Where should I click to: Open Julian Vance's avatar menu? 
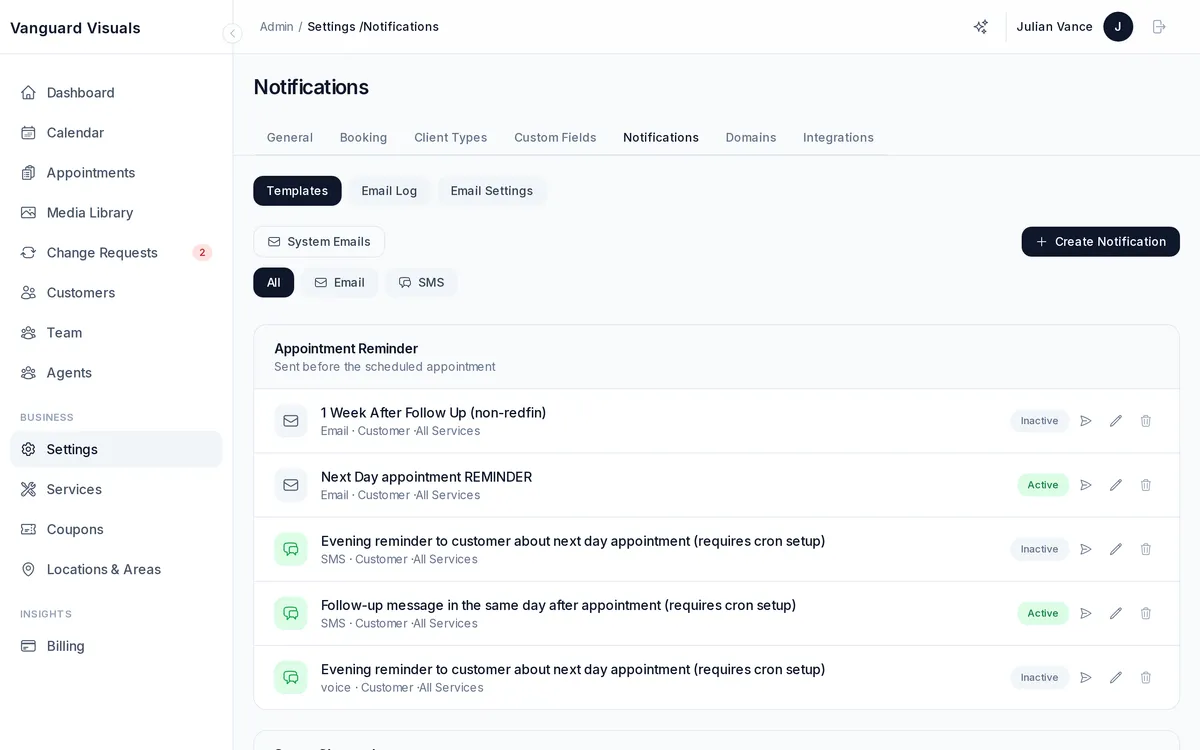(1117, 27)
